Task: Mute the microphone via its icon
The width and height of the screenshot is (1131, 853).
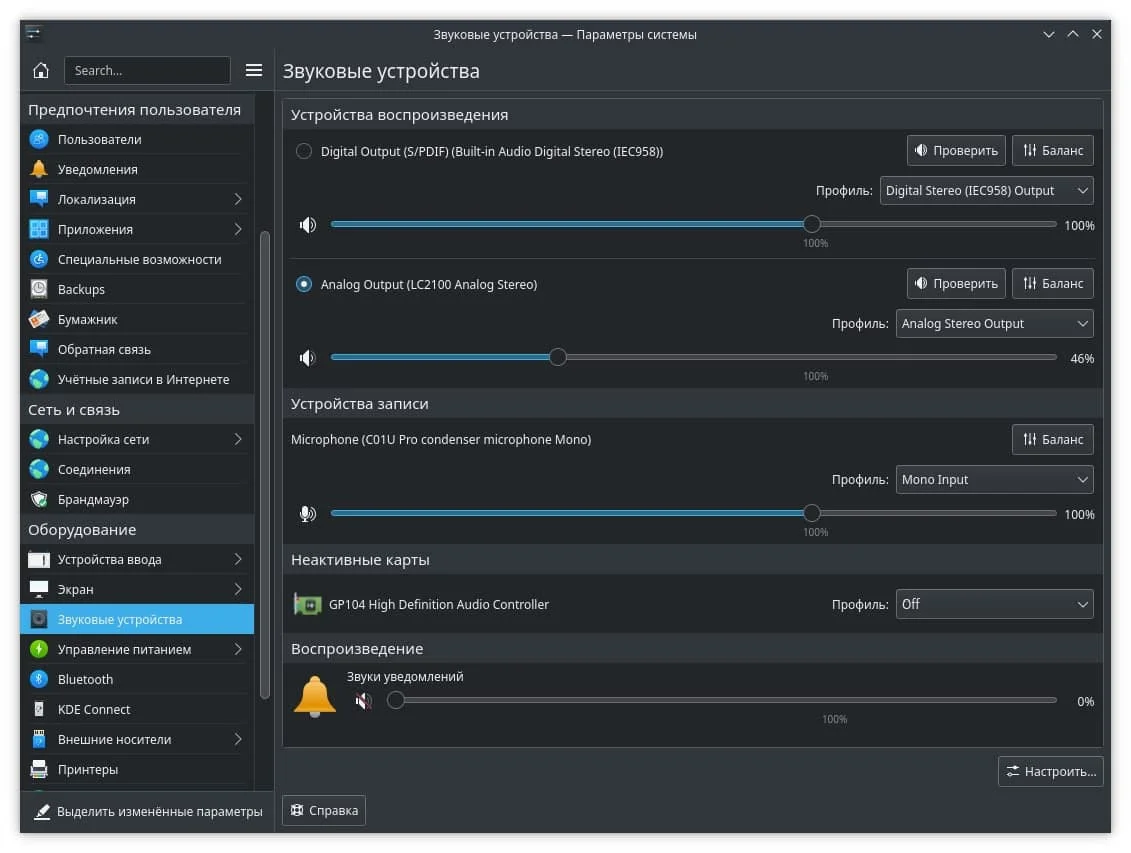Action: tap(308, 514)
